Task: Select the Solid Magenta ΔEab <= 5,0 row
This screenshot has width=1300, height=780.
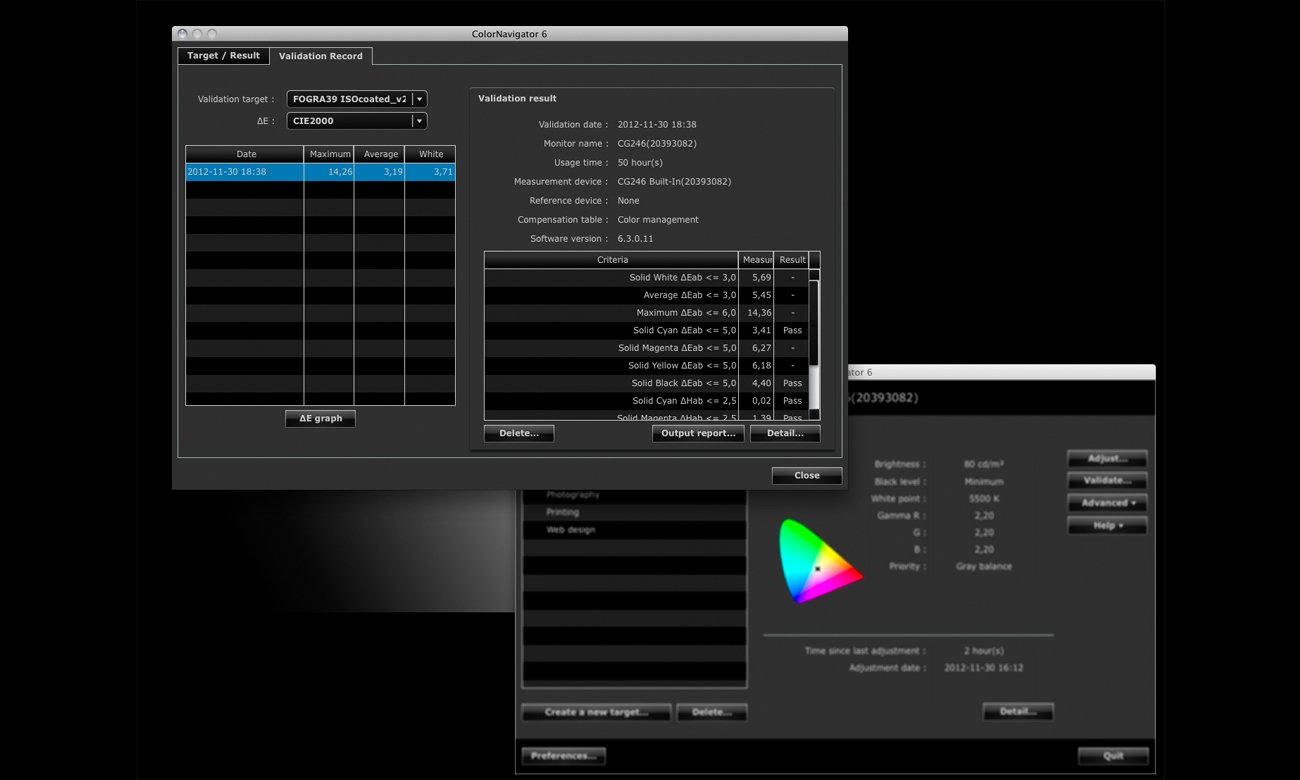Action: (x=647, y=348)
